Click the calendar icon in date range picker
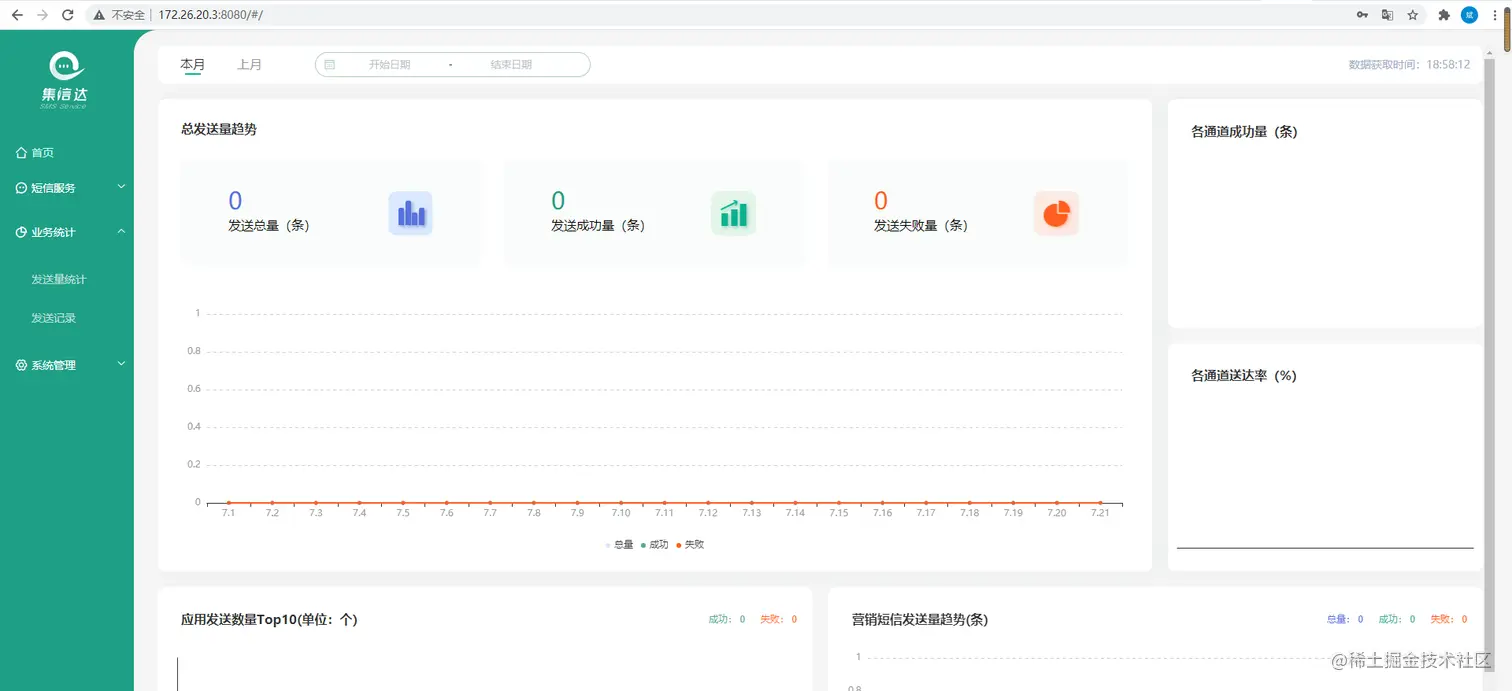The width and height of the screenshot is (1512, 691). pos(330,64)
